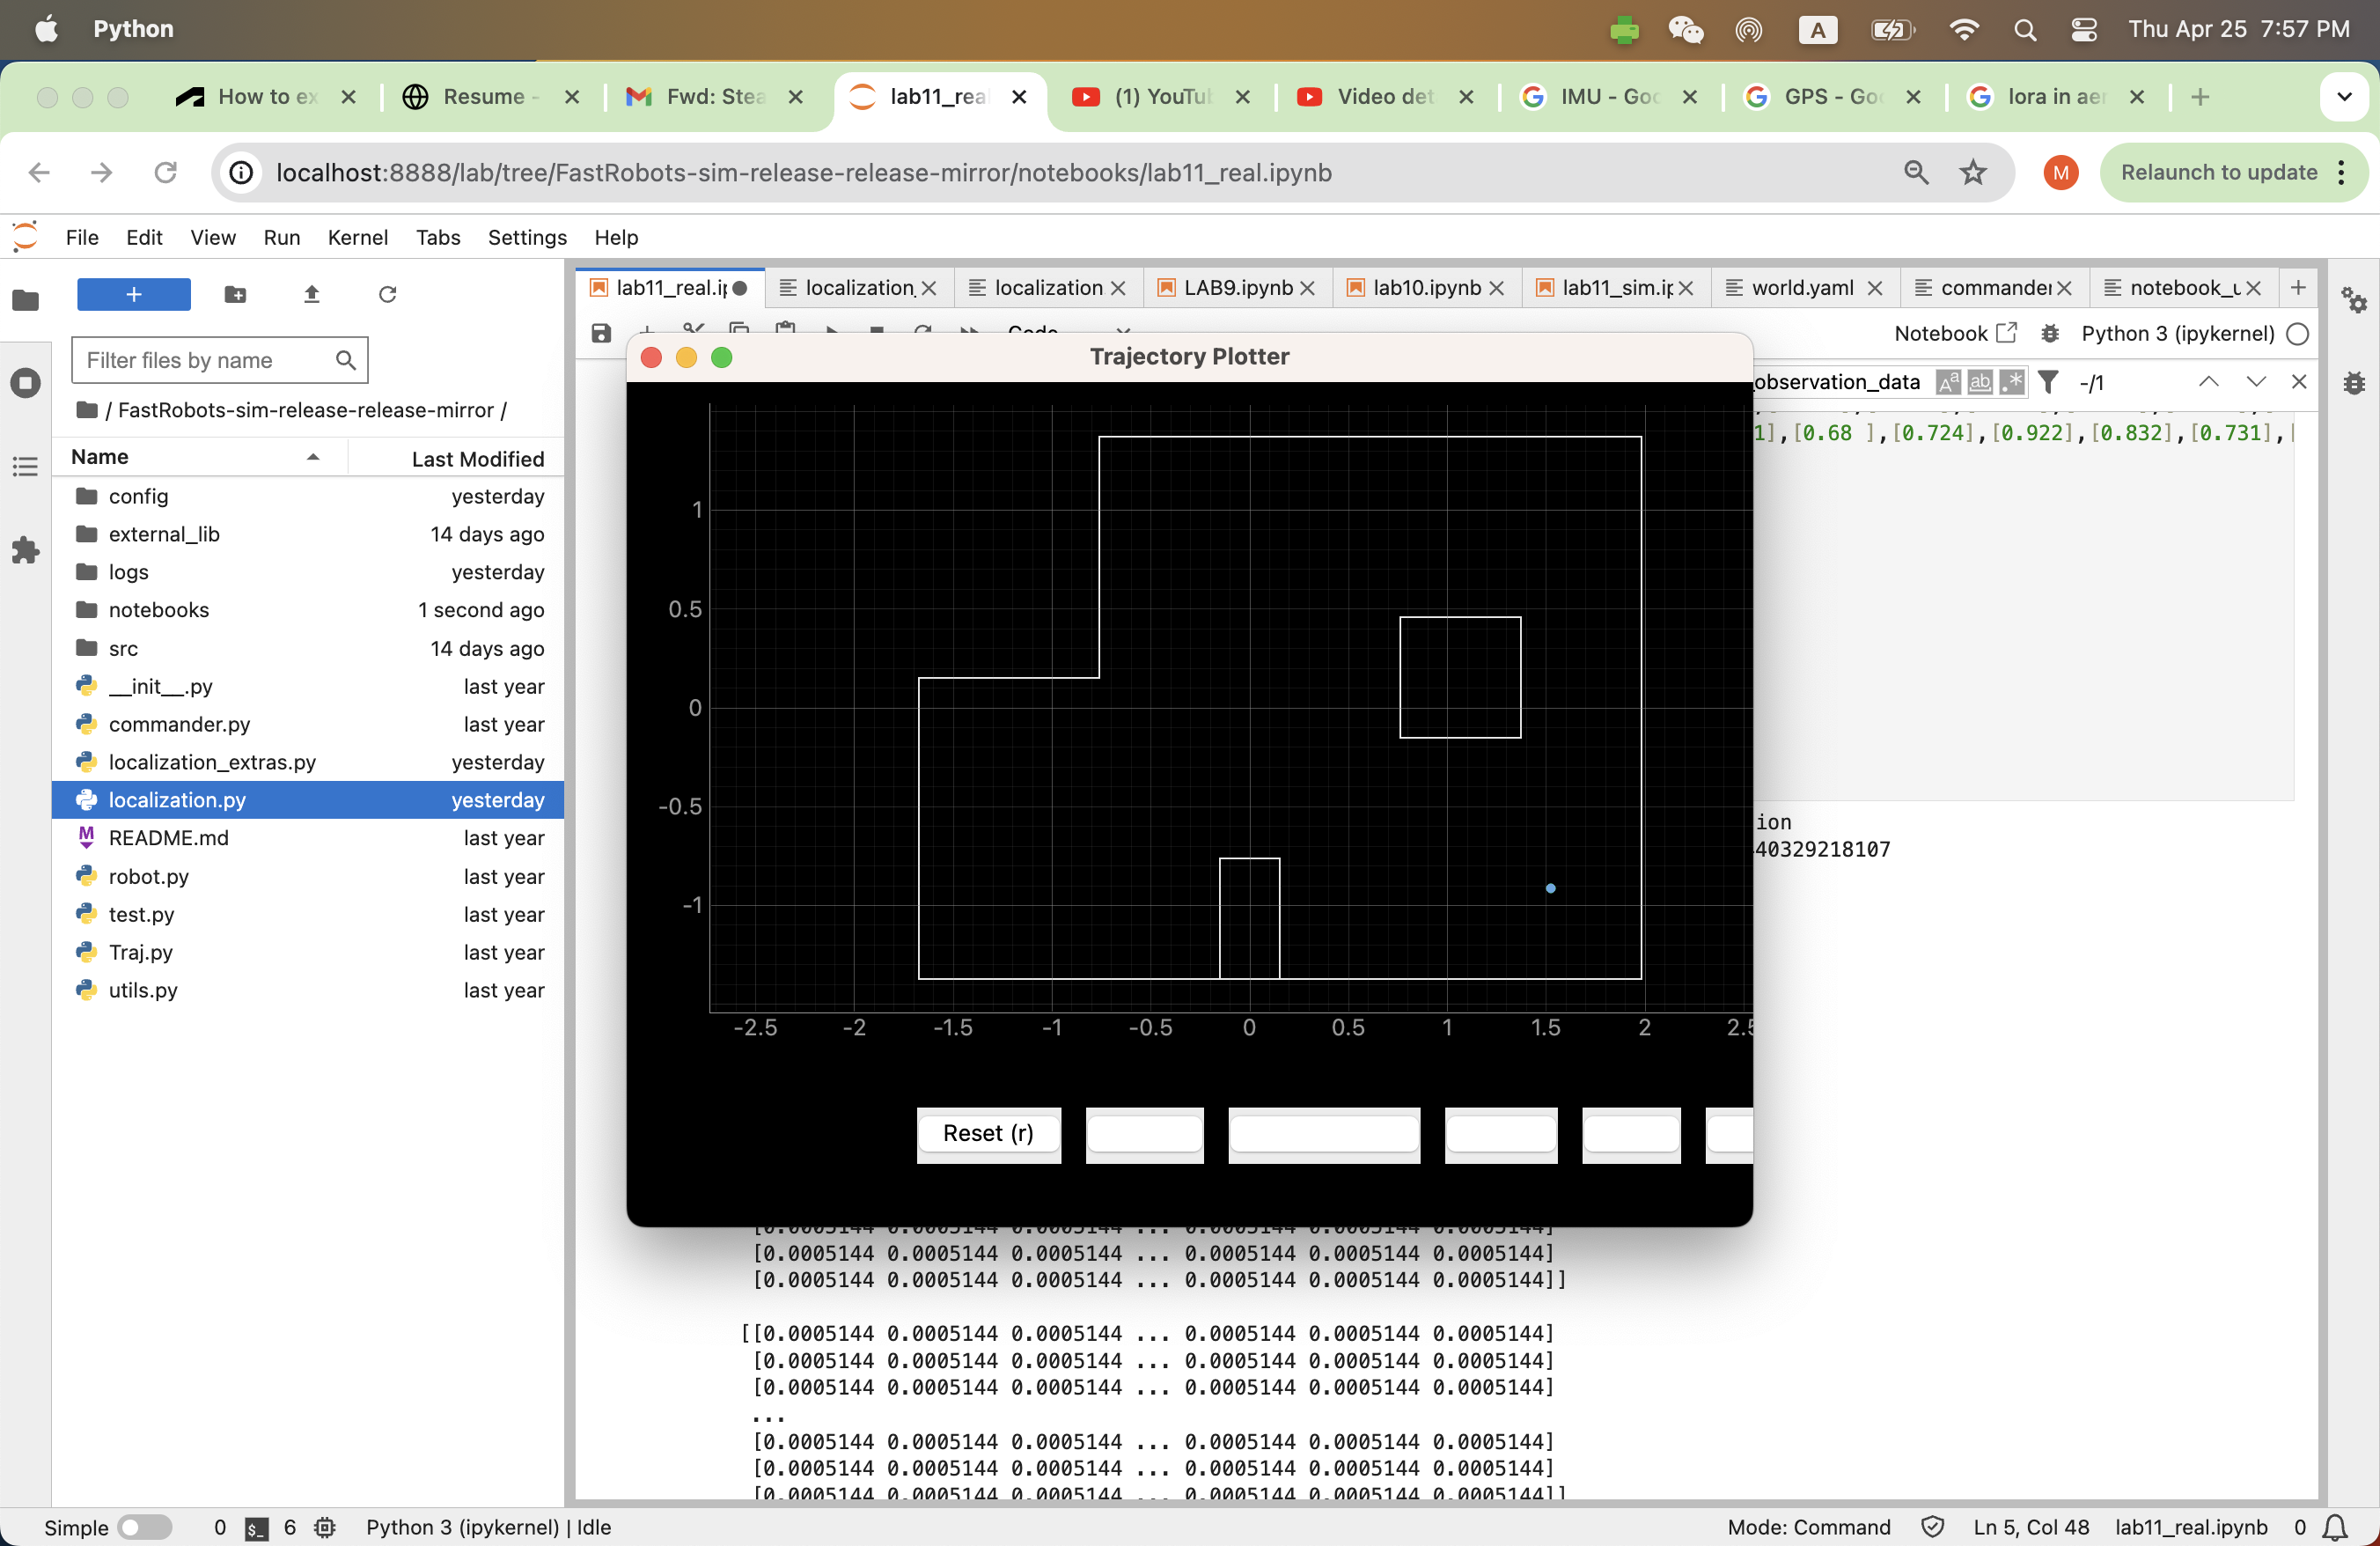The image size is (2380, 1546).
Task: Open the Kernel menu
Action: [358, 237]
